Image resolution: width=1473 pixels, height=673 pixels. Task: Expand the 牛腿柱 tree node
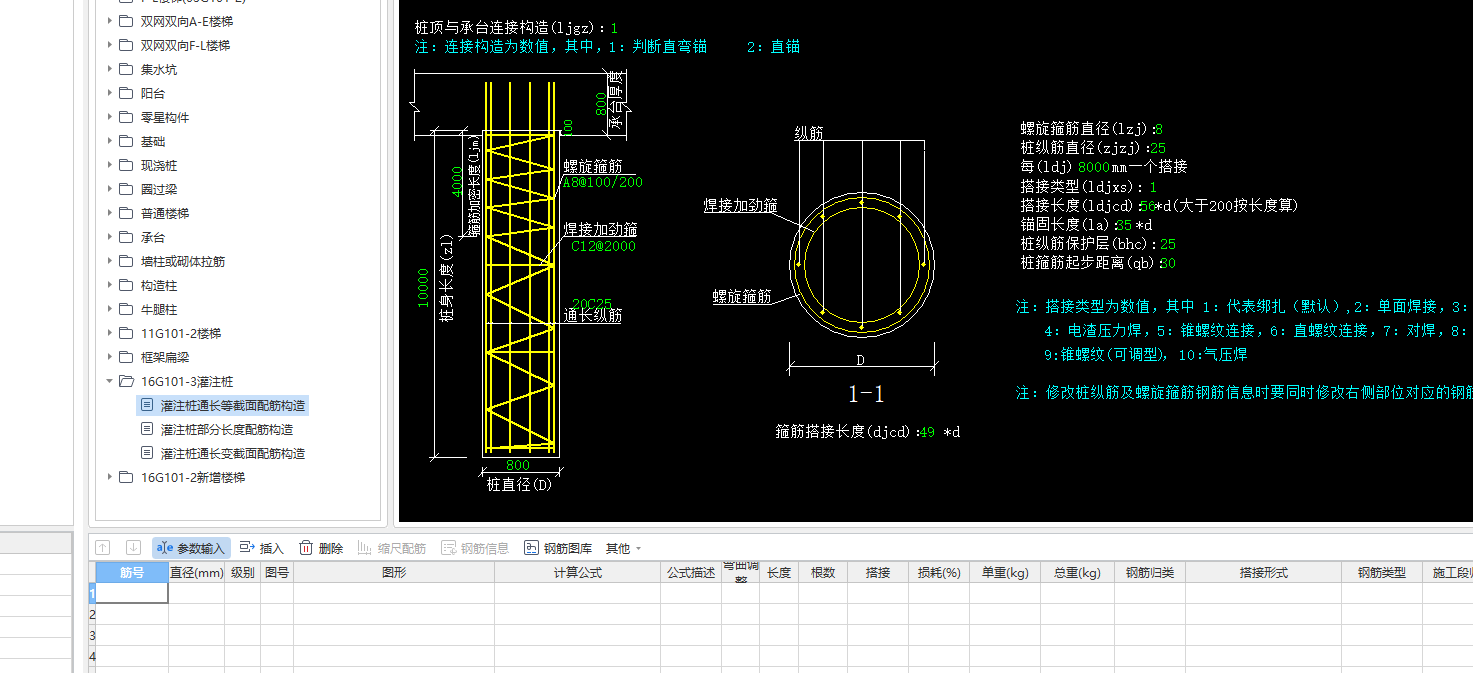click(109, 309)
